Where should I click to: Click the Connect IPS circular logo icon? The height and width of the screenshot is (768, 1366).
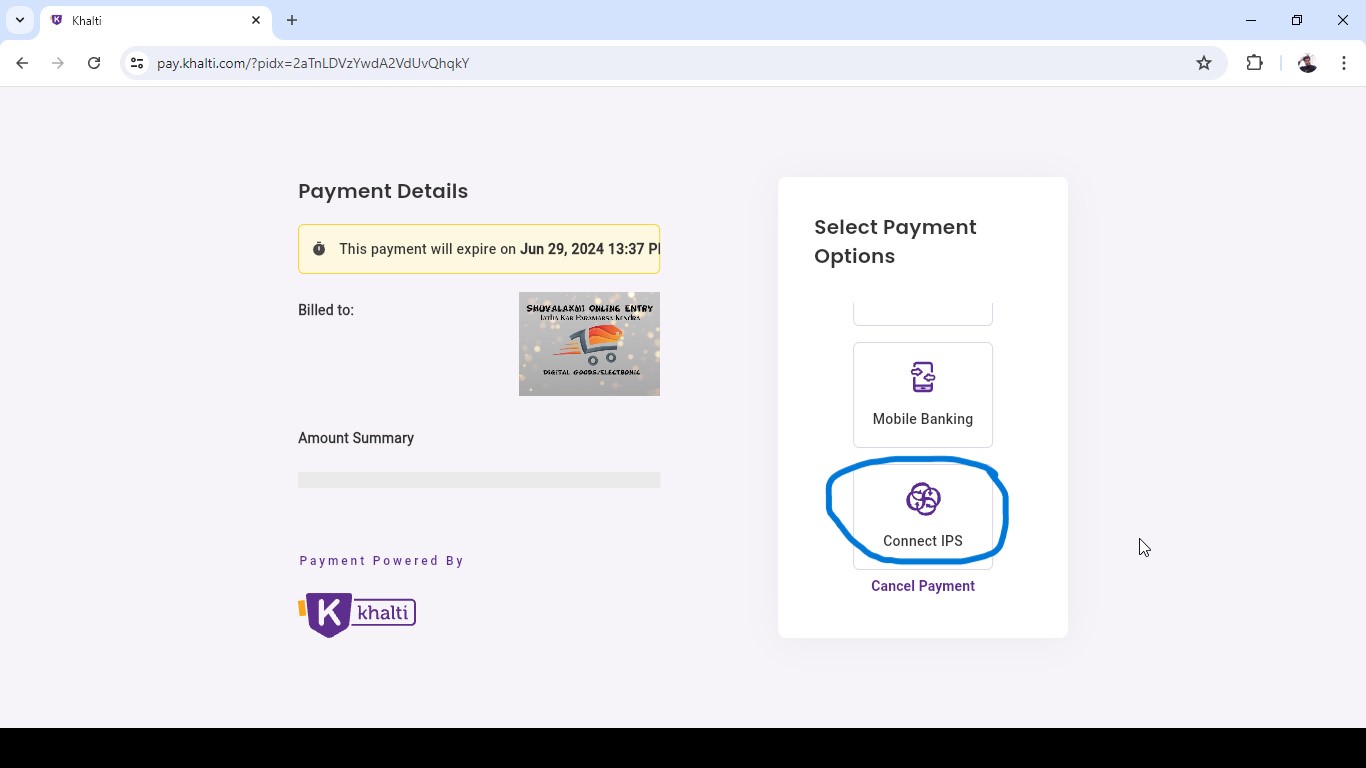[922, 499]
